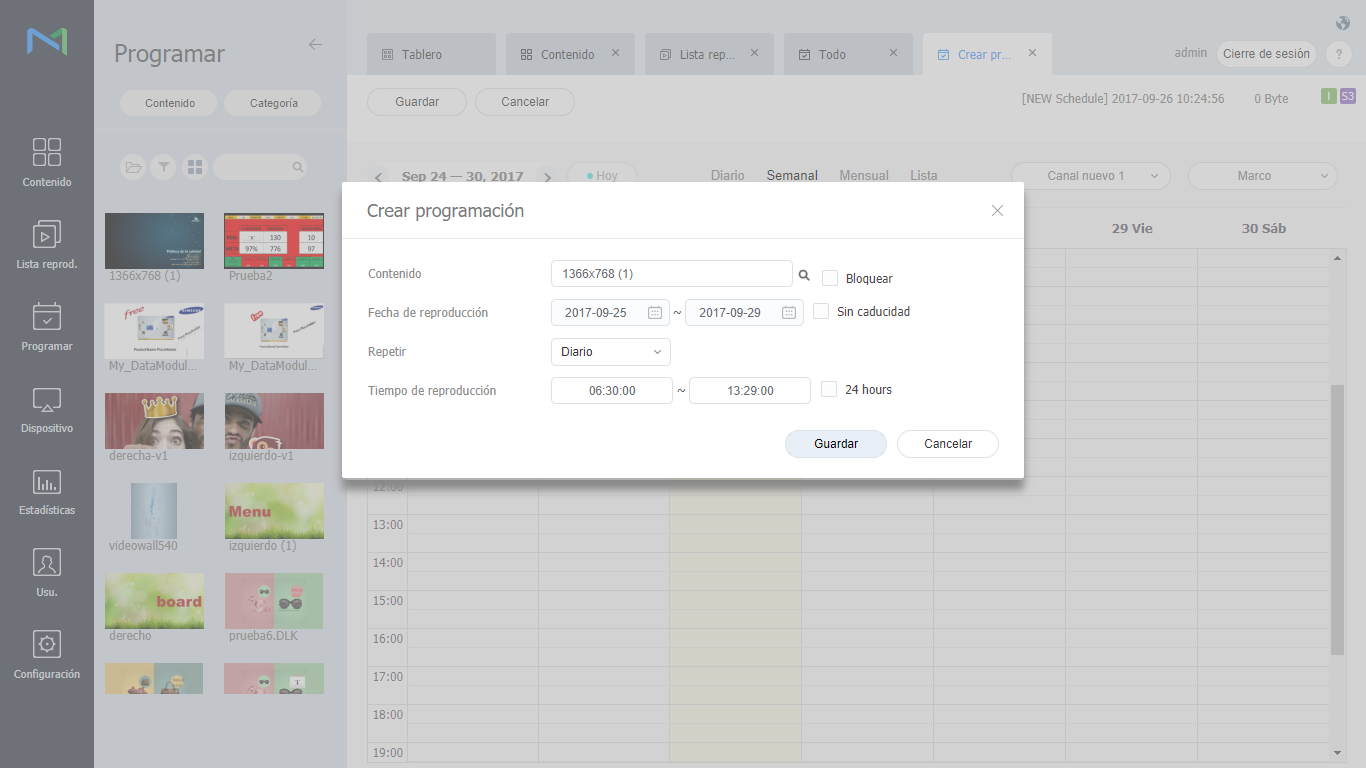The width and height of the screenshot is (1366, 768).
Task: Open calendar picker for end date
Action: tap(788, 313)
